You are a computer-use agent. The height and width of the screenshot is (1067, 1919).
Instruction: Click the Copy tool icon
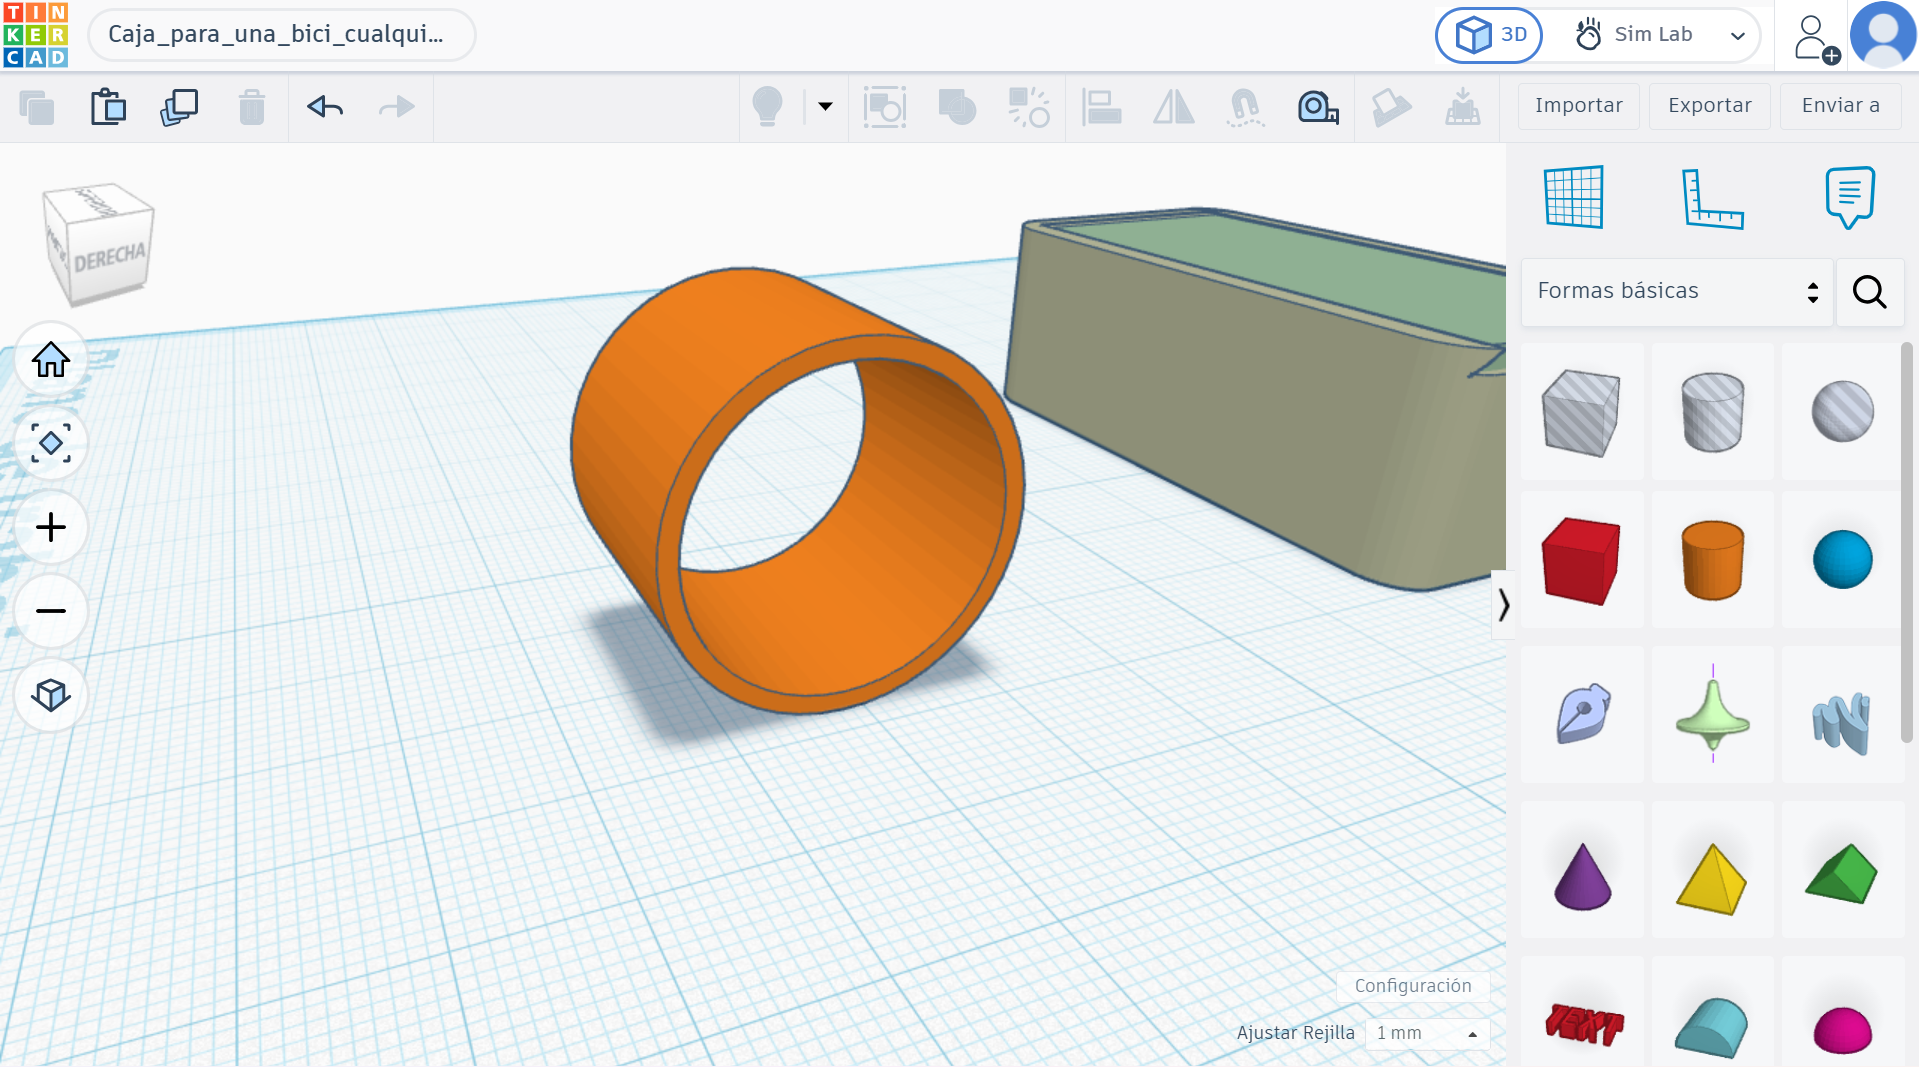pyautogui.click(x=37, y=107)
